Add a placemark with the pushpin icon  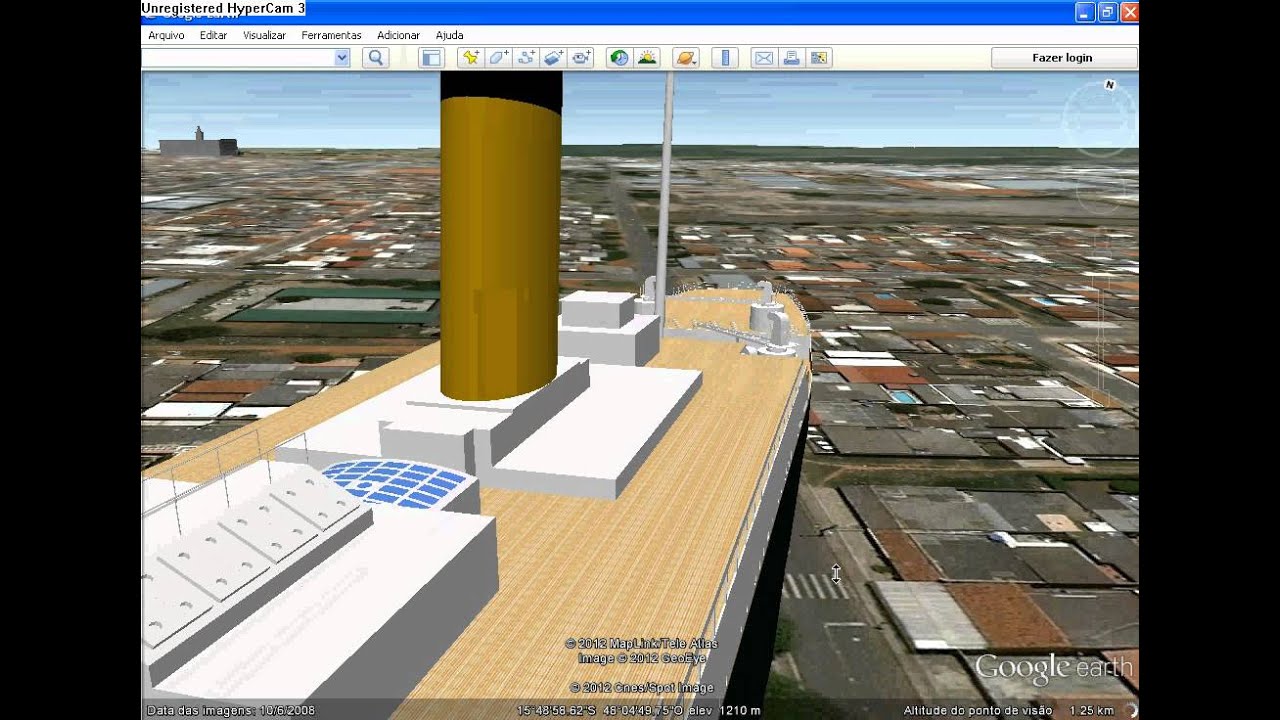pyautogui.click(x=470, y=58)
